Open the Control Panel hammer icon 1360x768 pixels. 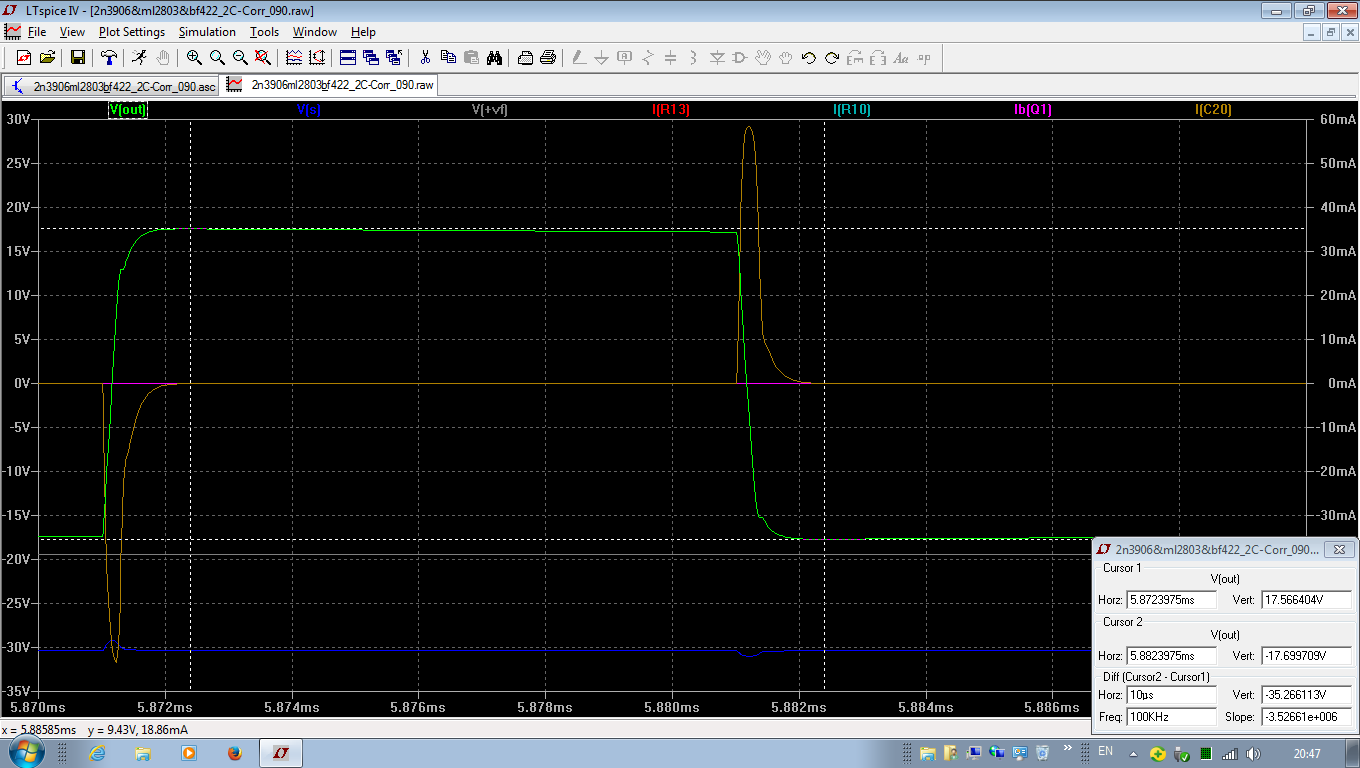tap(109, 58)
